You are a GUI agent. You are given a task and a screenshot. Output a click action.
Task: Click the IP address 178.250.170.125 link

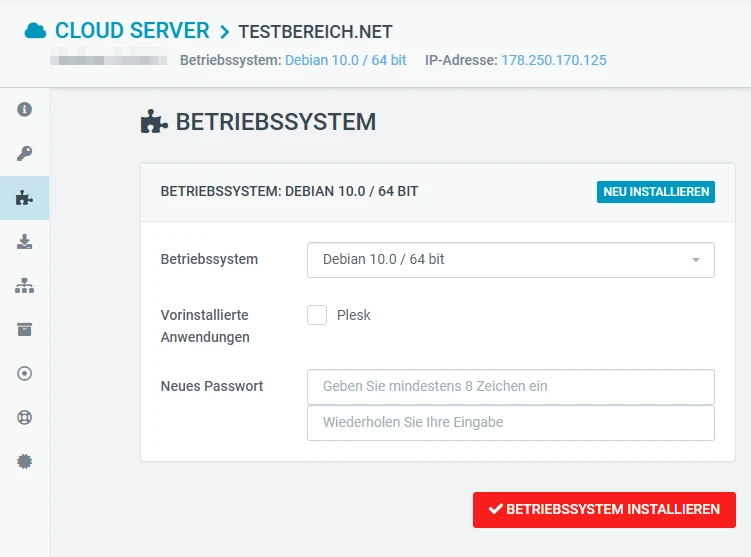[553, 60]
